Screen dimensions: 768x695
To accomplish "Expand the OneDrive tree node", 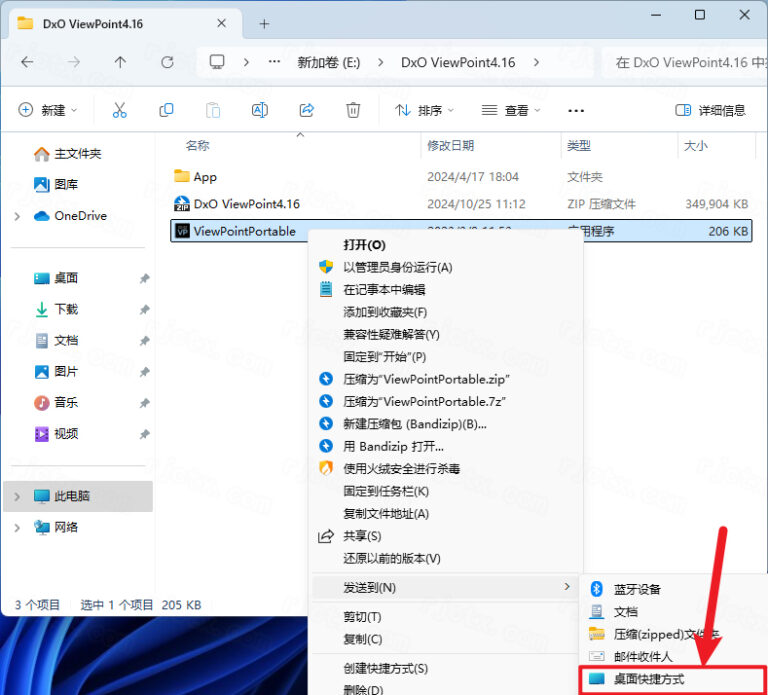I will [17, 216].
